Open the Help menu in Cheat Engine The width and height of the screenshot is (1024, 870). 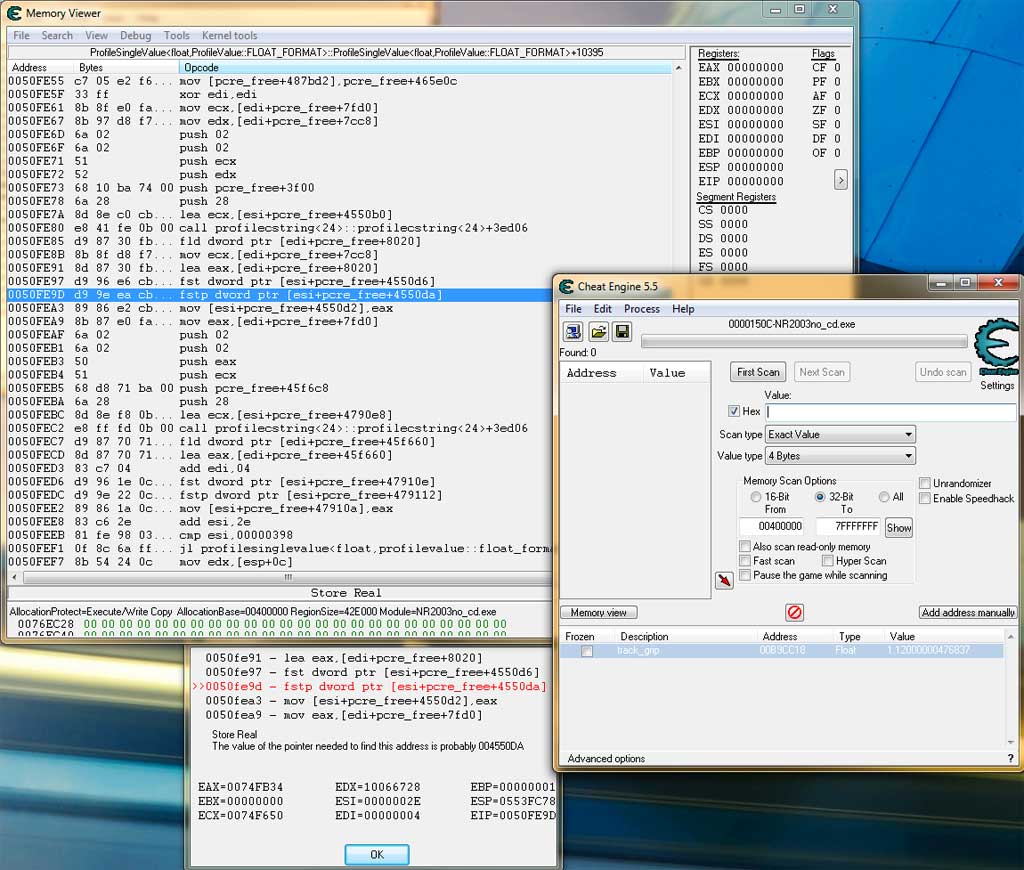(683, 309)
